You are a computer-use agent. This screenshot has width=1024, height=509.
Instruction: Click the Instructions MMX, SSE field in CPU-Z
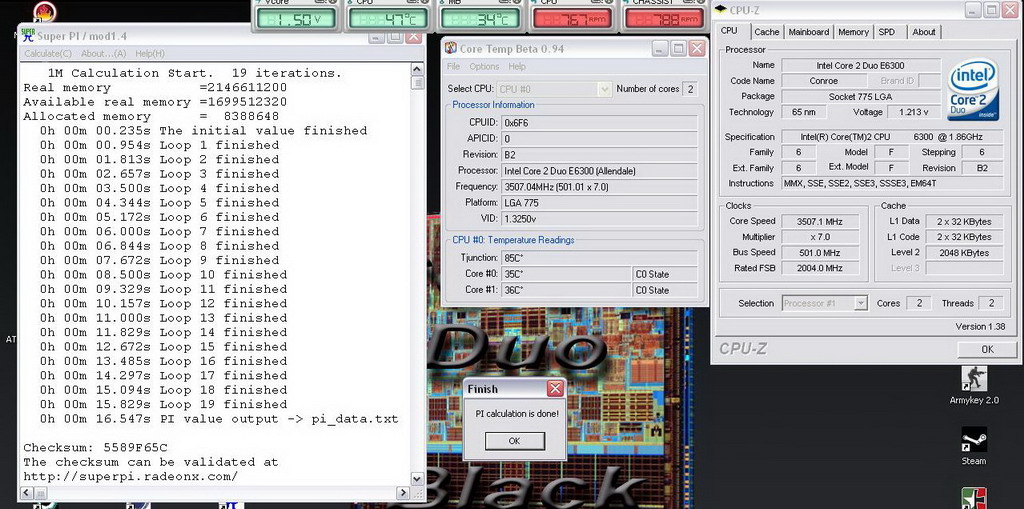click(x=892, y=184)
